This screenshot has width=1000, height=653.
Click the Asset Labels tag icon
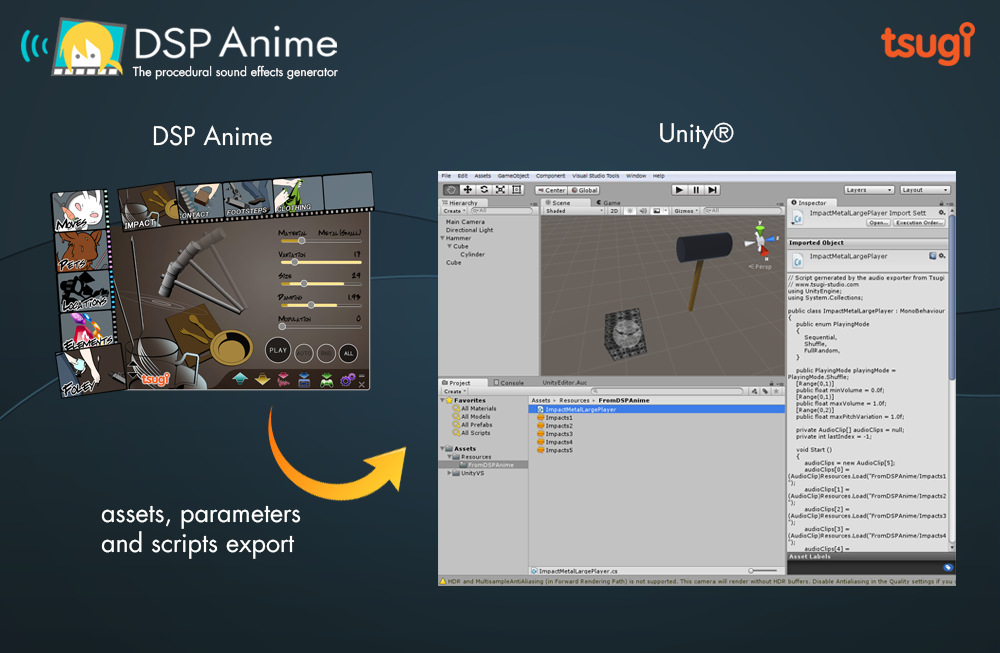tap(948, 568)
